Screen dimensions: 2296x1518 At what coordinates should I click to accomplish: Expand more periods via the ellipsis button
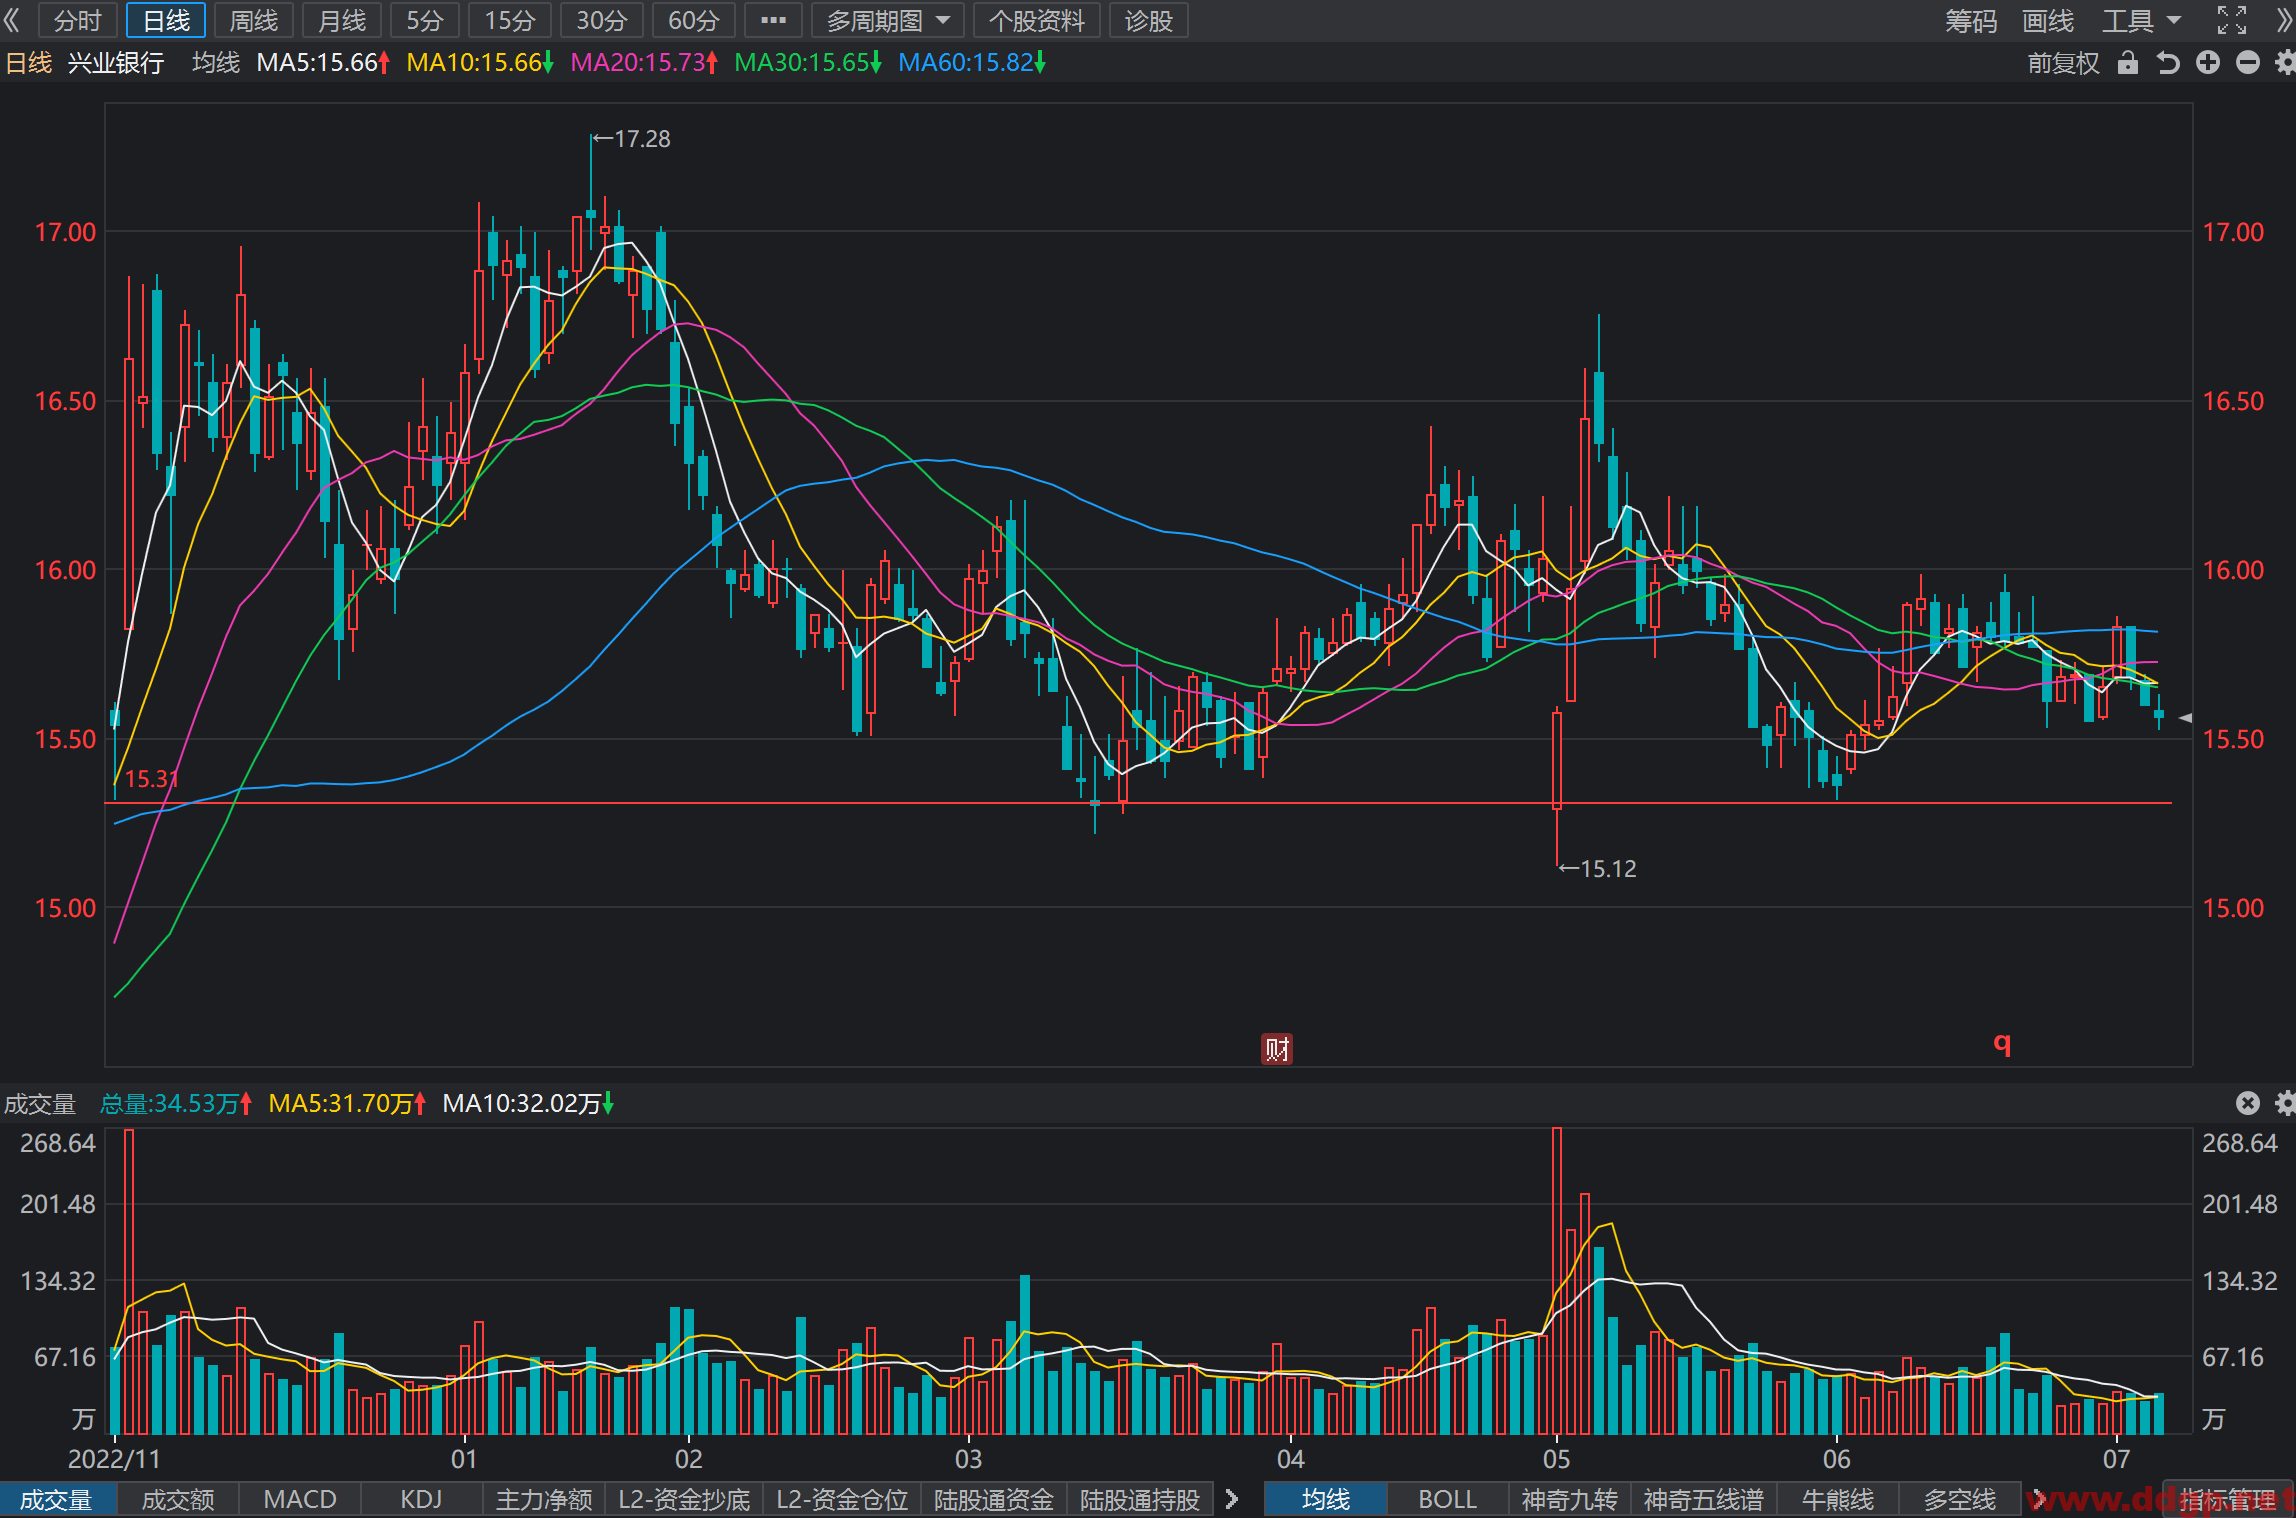(773, 20)
